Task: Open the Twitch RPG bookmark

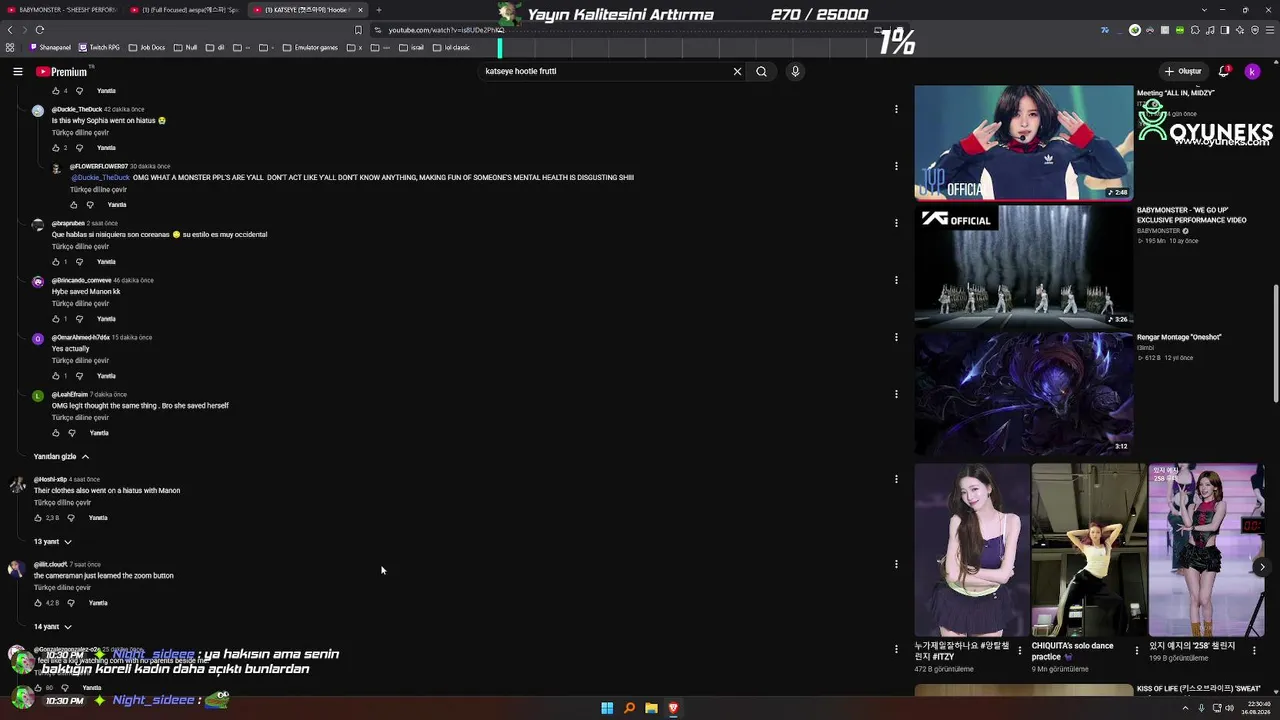Action: [99, 48]
